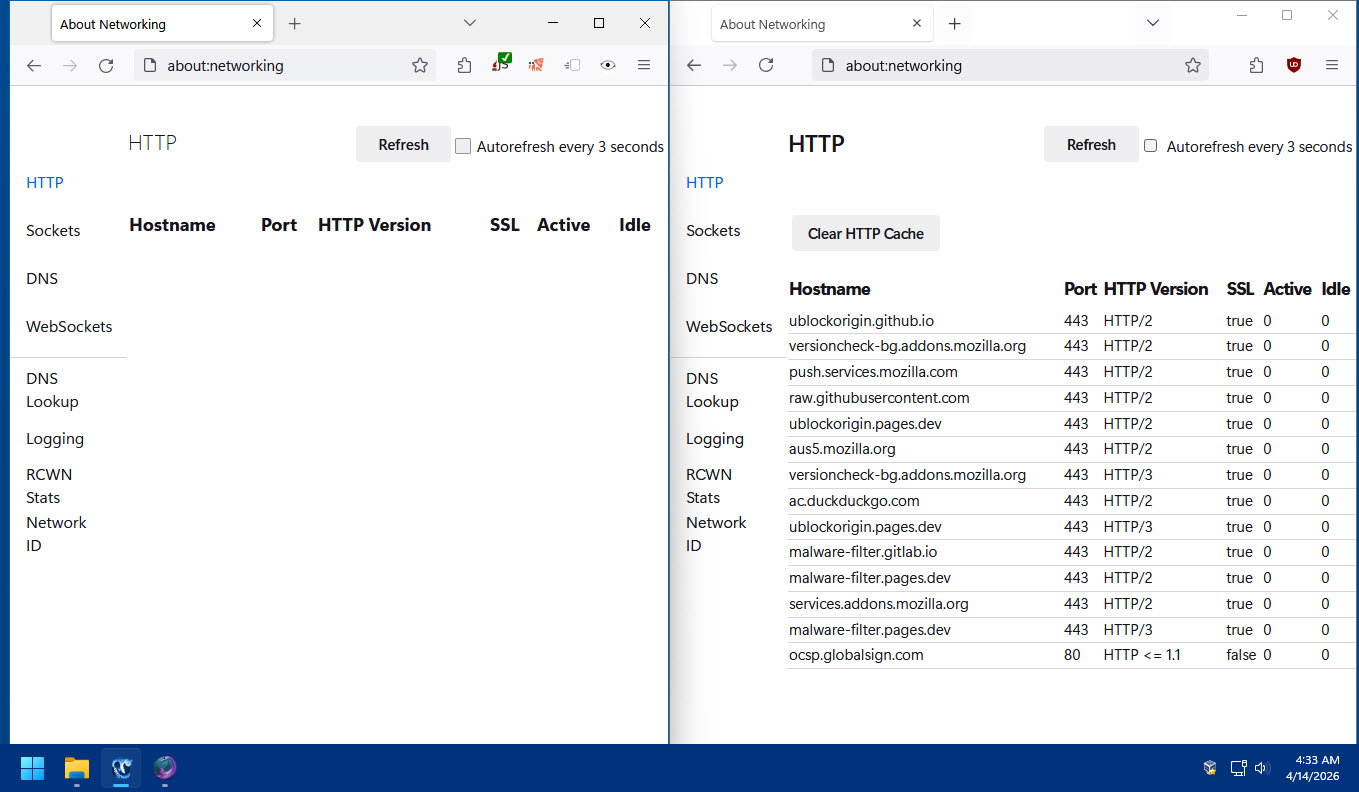Reload page in the right browser window
Viewport: 1359px width, 792px height.
pos(766,65)
